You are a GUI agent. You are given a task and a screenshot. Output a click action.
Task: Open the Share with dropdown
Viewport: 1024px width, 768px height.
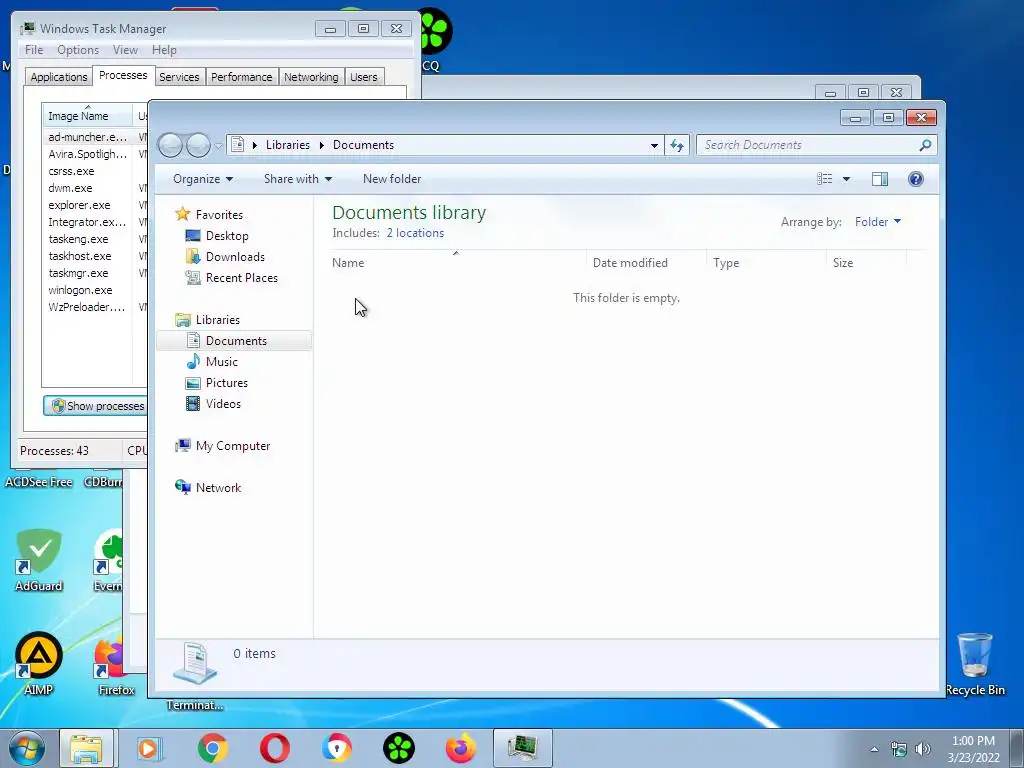point(298,179)
